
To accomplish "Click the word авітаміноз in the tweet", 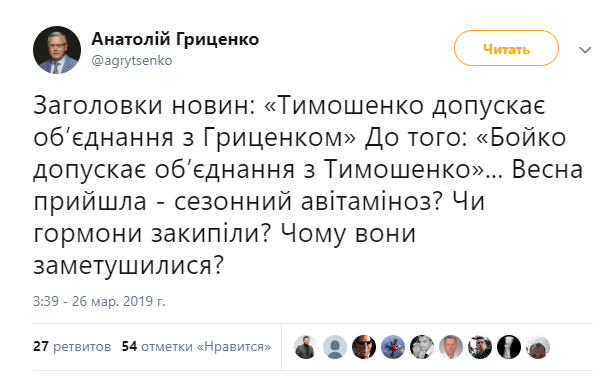I will (x=372, y=201).
